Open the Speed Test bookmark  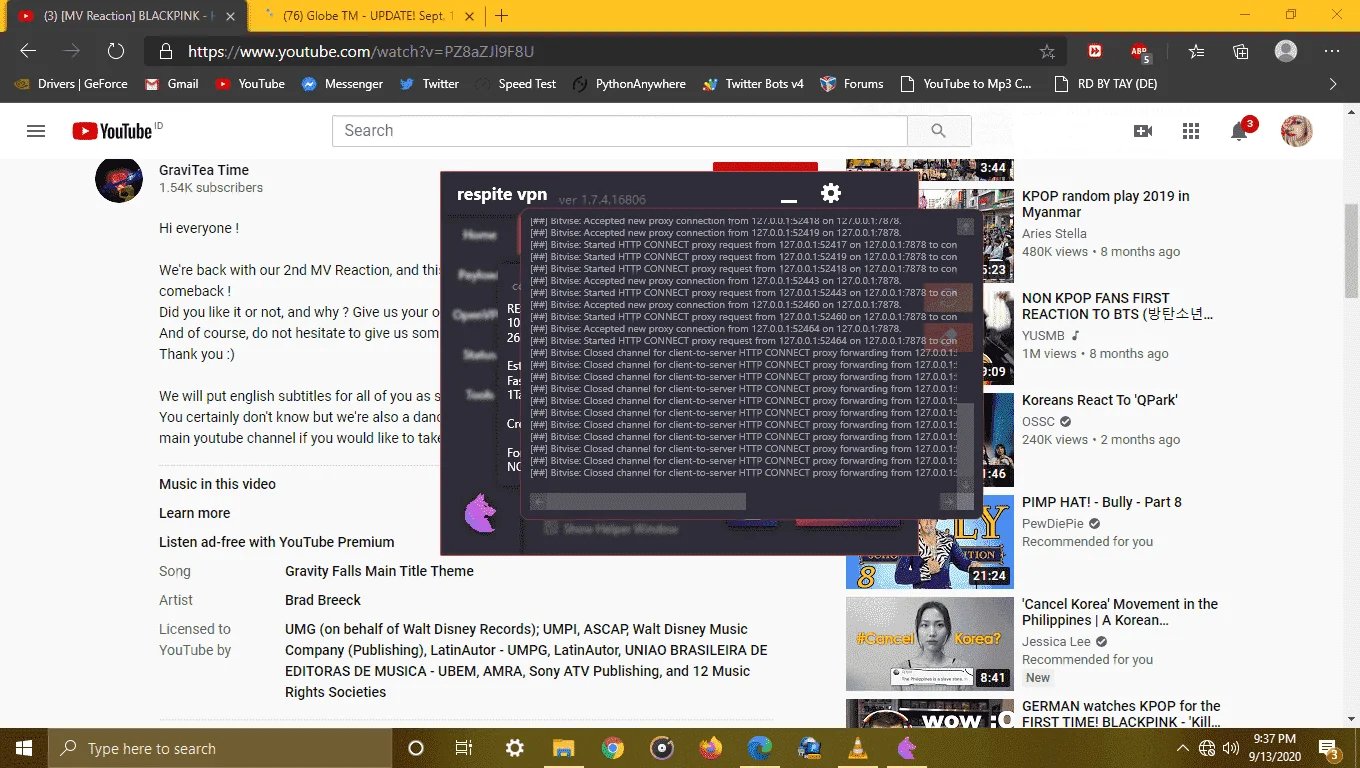click(x=516, y=84)
